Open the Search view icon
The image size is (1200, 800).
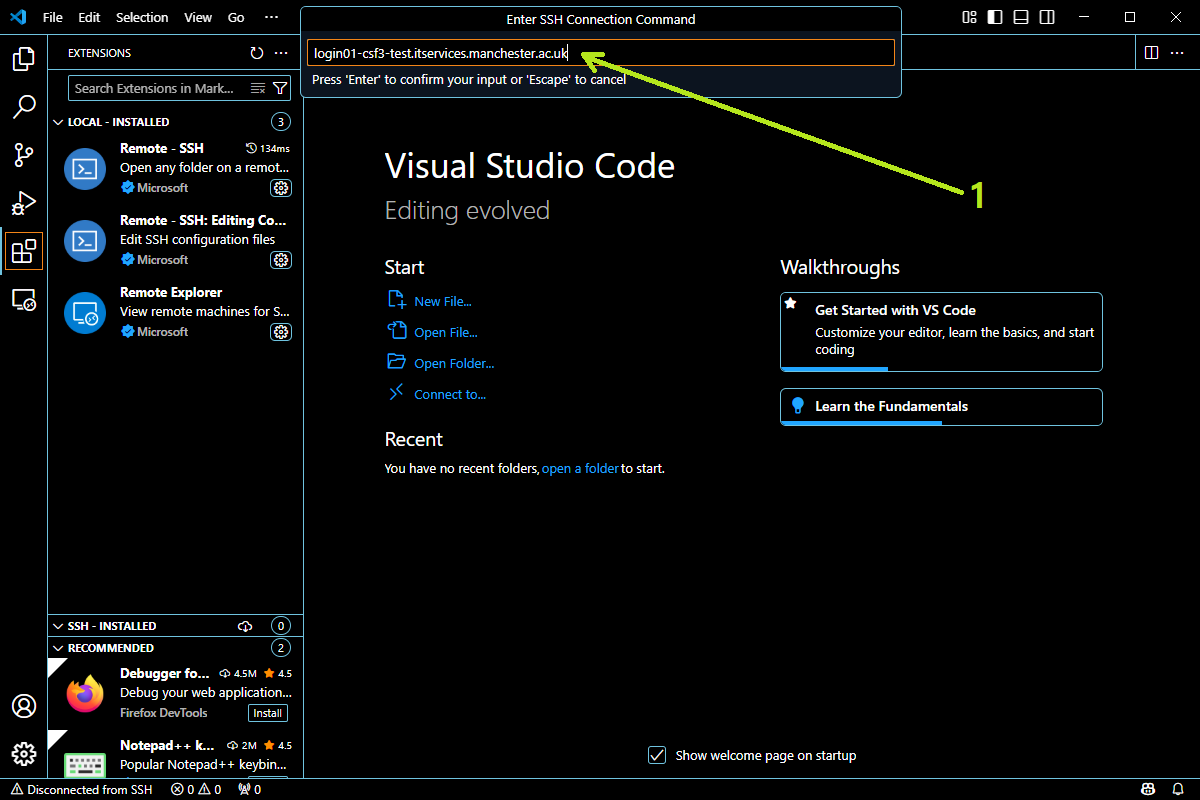(x=24, y=107)
